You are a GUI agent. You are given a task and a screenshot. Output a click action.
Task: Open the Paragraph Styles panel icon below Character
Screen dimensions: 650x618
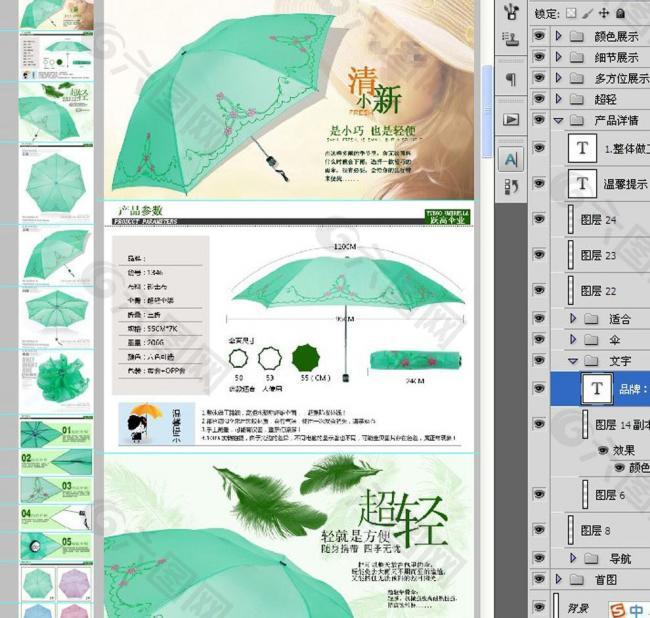coord(511,187)
